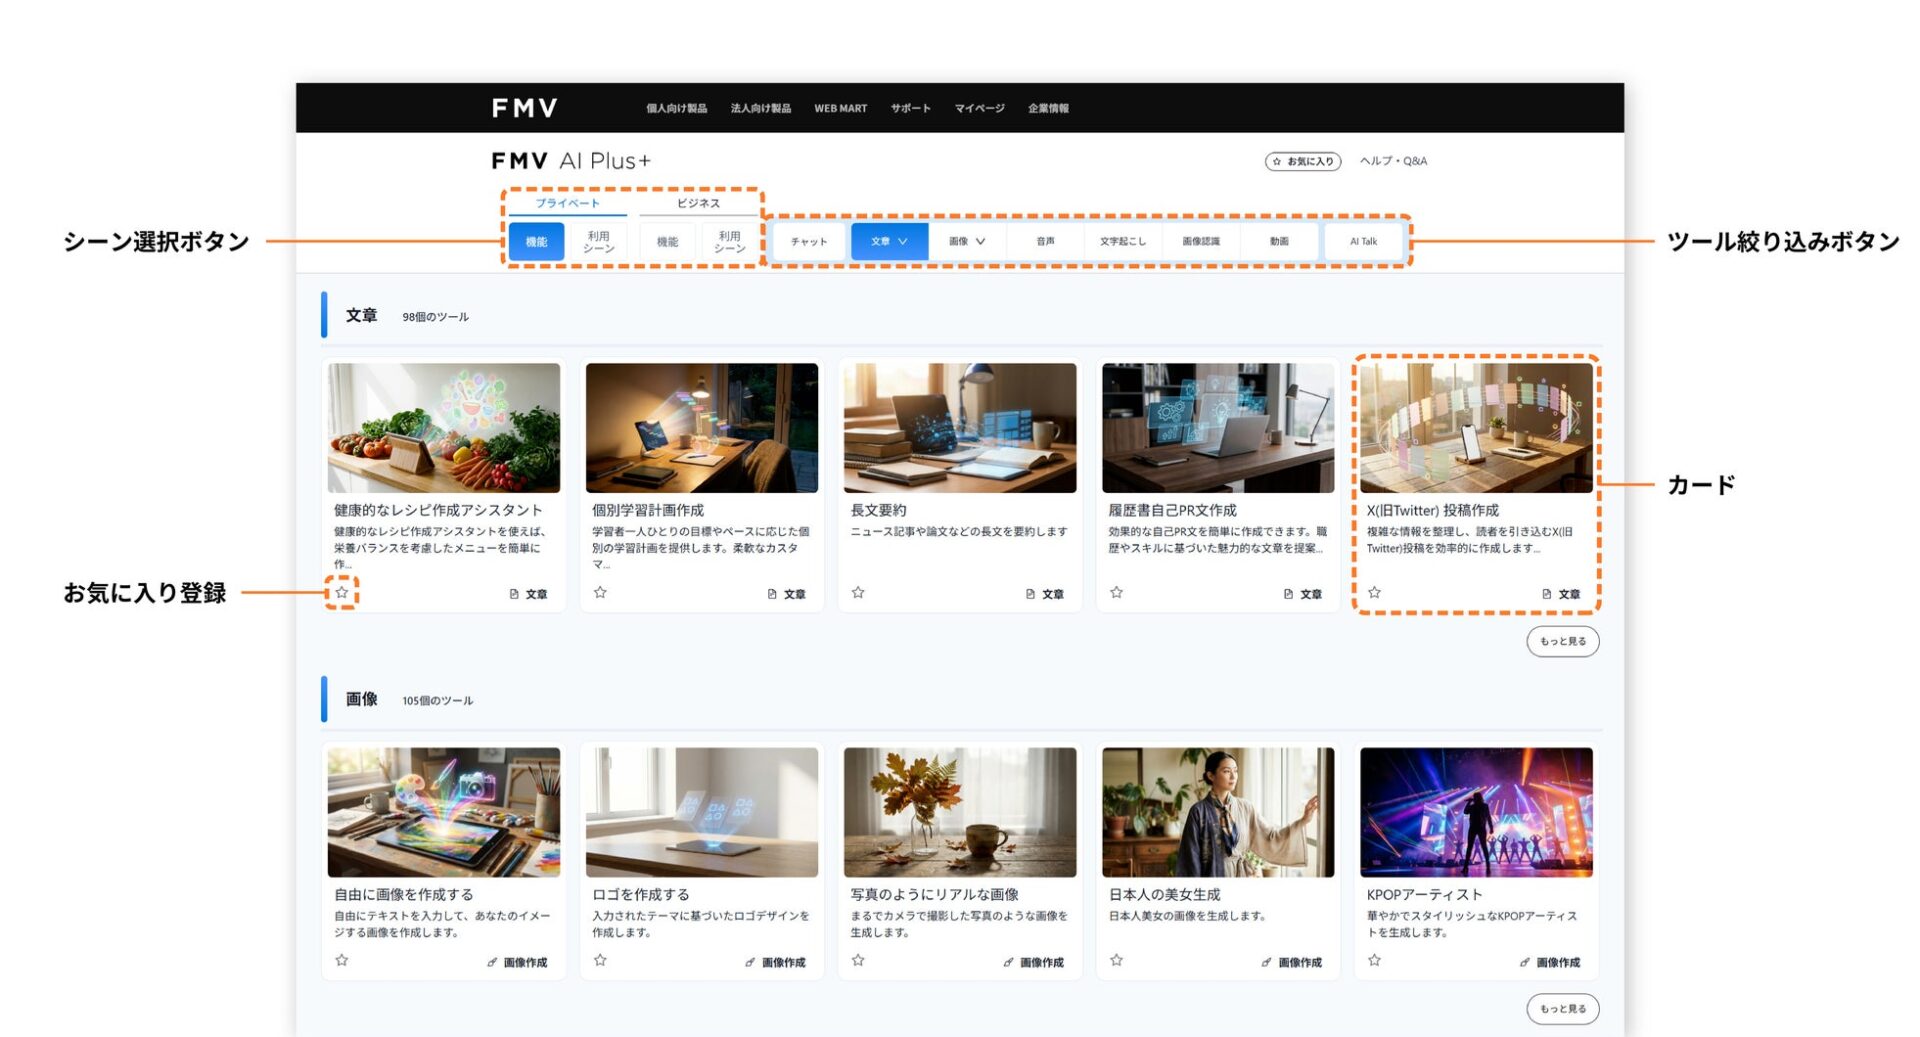Click the 画像作成 icon on ロゴを作成する card
The image size is (1920, 1037).
749,962
